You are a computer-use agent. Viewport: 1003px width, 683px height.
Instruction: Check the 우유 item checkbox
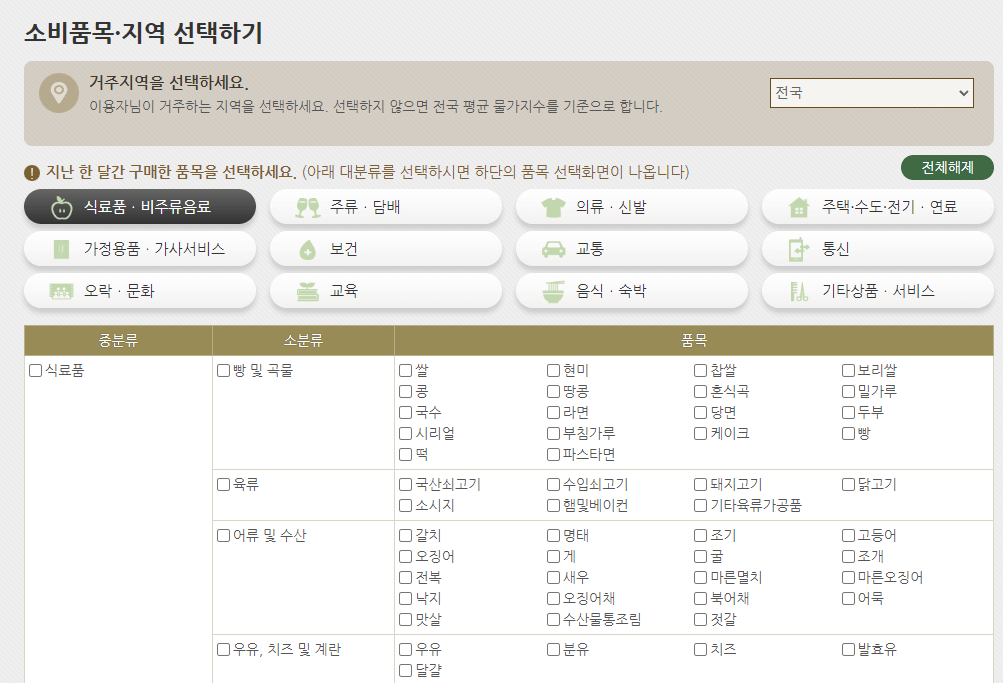click(404, 649)
